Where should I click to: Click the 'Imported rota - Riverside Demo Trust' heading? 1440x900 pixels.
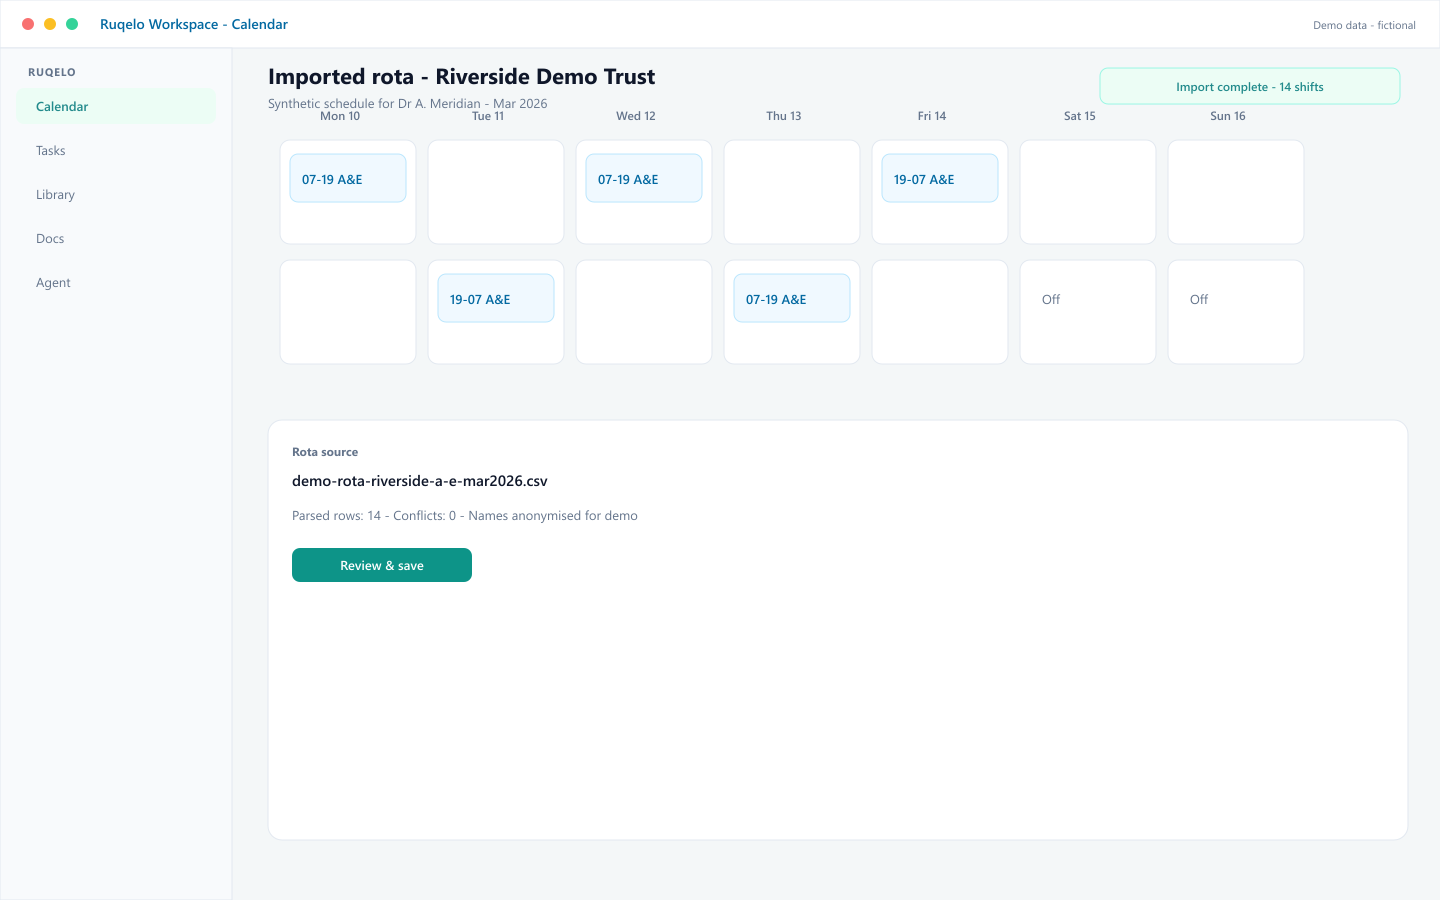pos(462,77)
